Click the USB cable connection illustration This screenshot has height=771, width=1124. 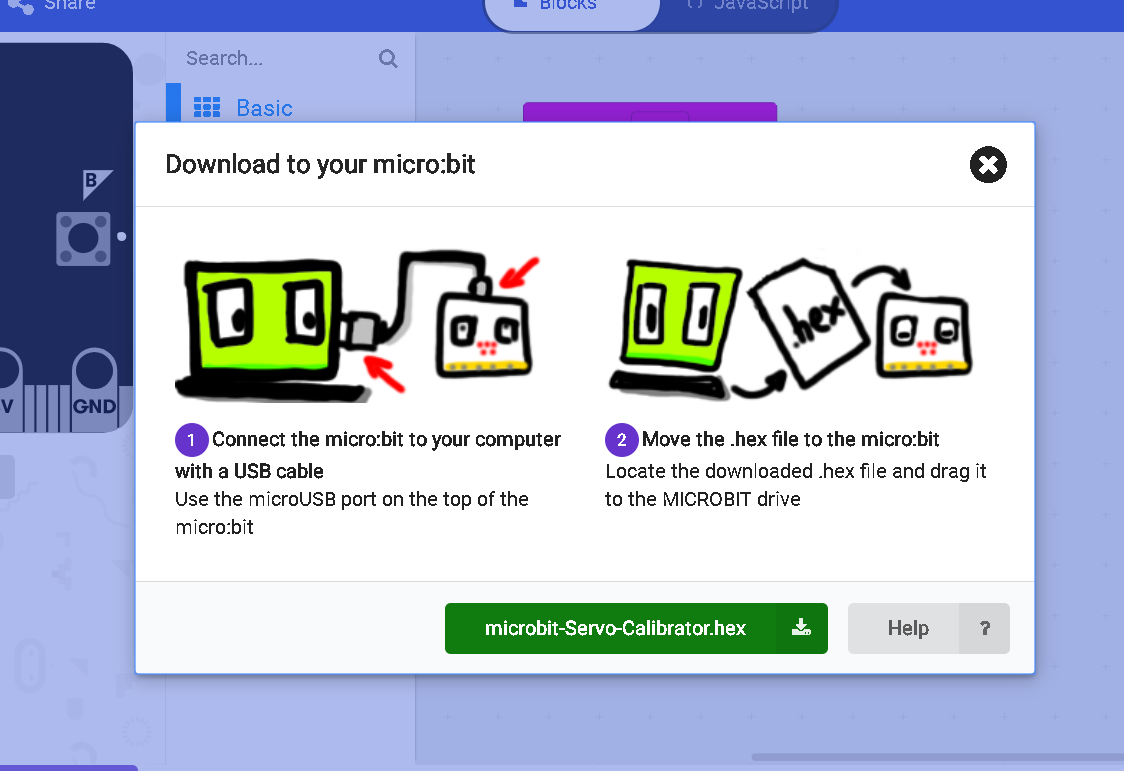[x=357, y=325]
